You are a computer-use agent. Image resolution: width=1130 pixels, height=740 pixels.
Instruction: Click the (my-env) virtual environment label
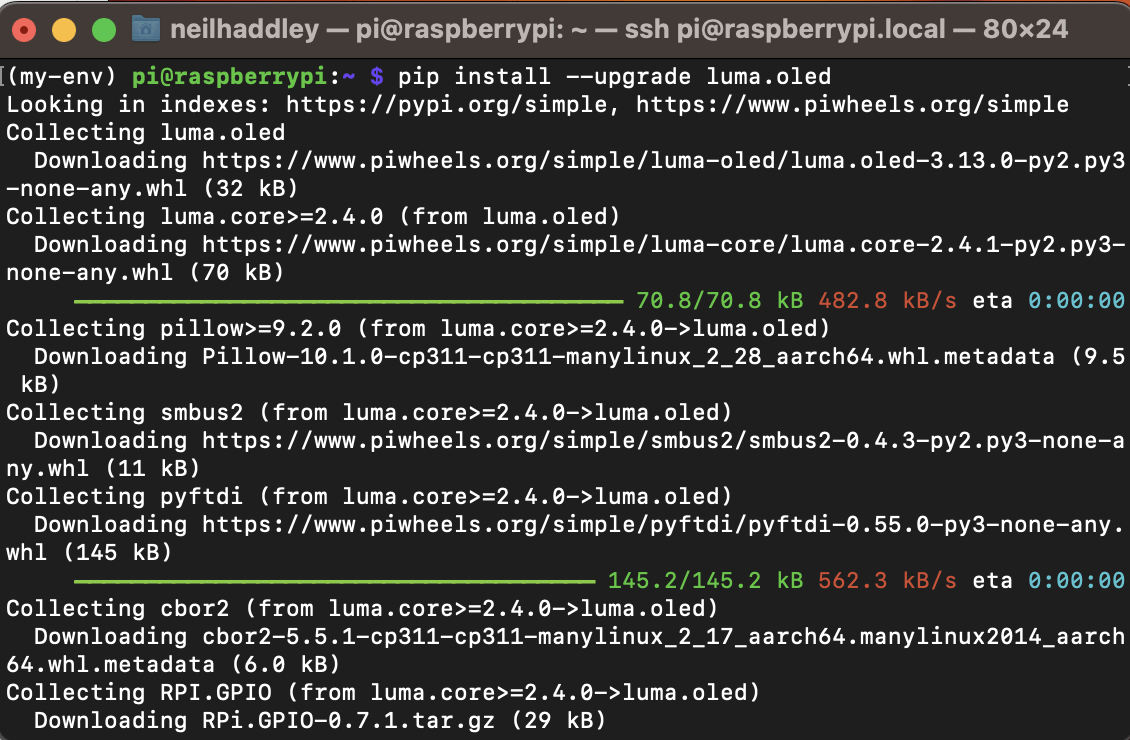61,76
